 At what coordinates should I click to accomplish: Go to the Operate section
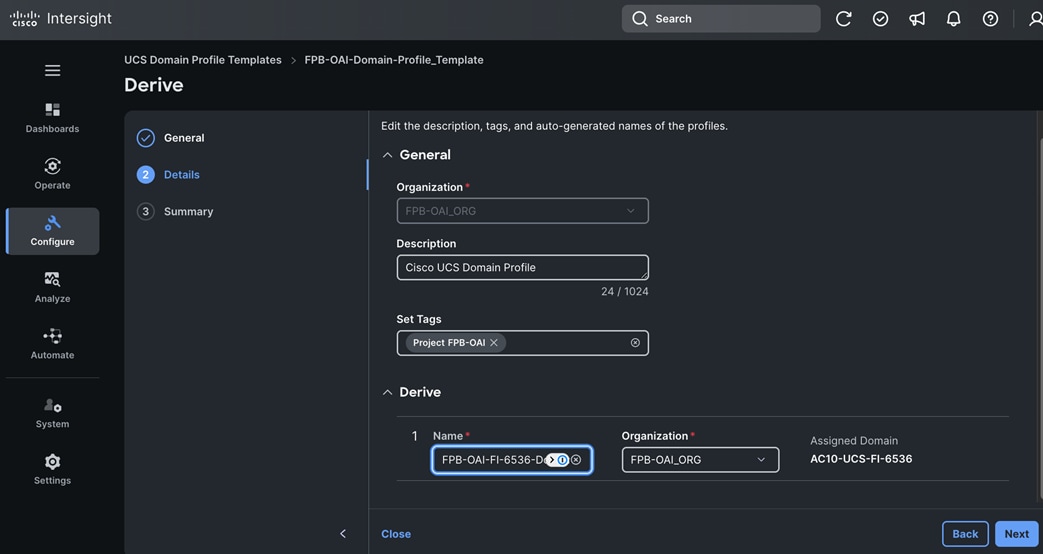(53, 174)
